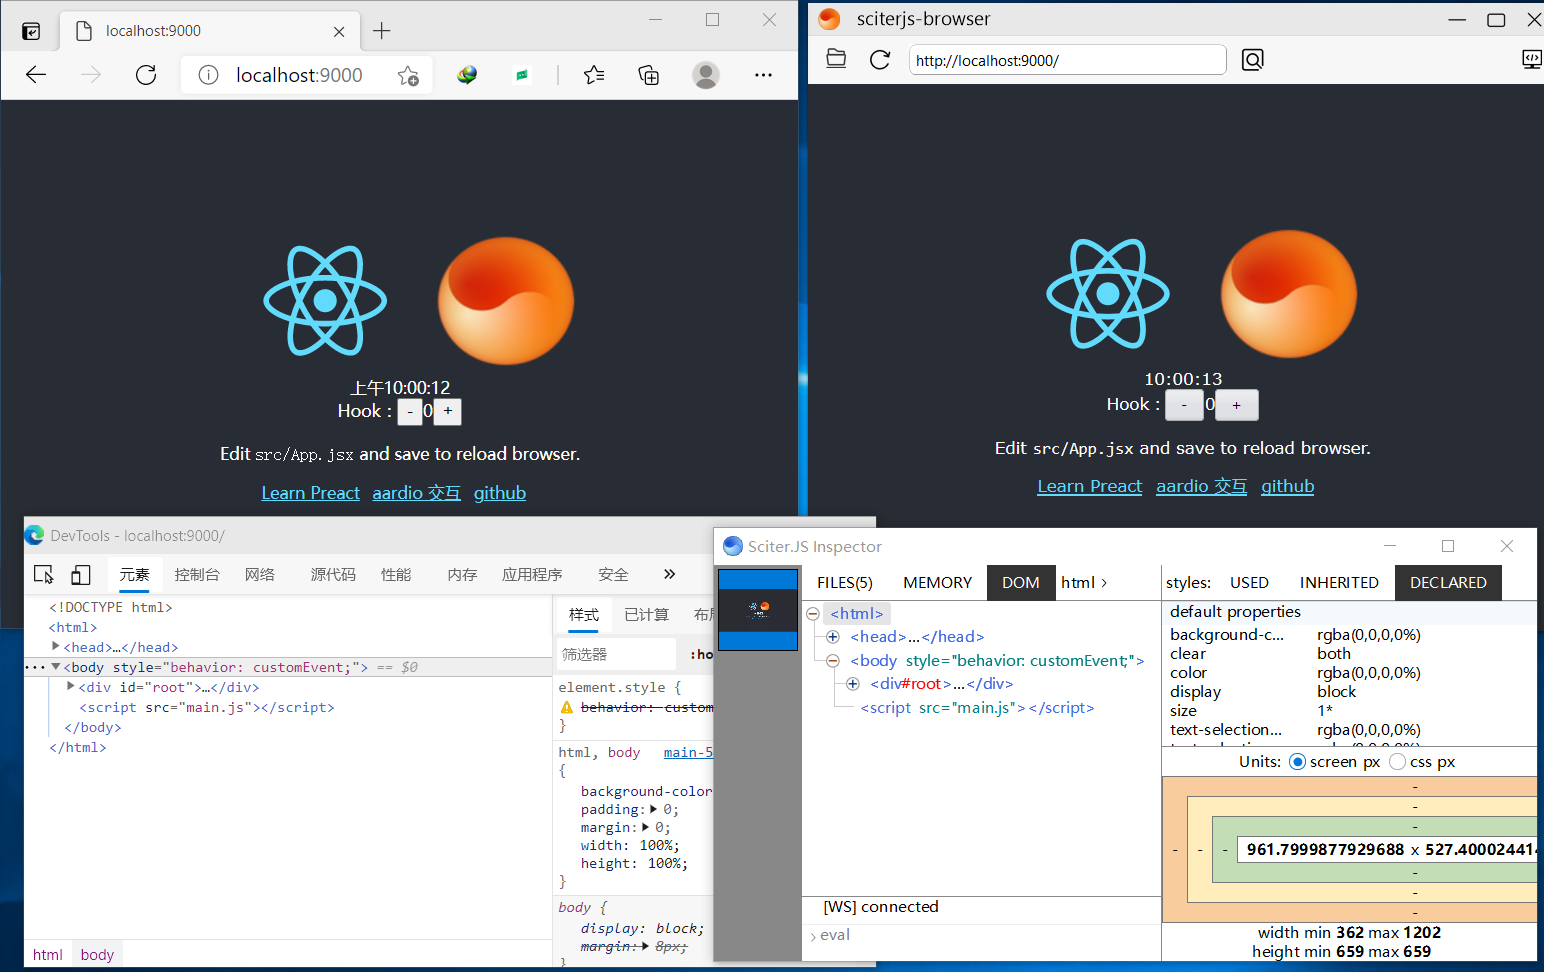This screenshot has width=1544, height=972.
Task: Click Learn Preact link in sciterjs-browser
Action: 1089,486
